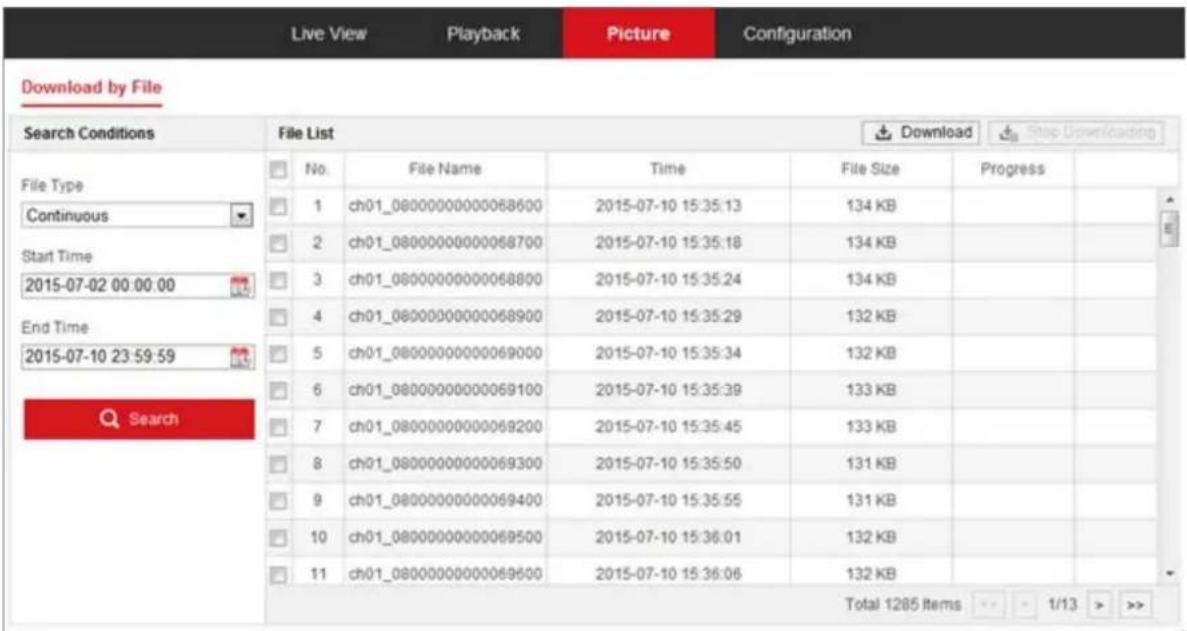Check the box for file No. 4
Screen dimensions: 1187x631
(279, 316)
